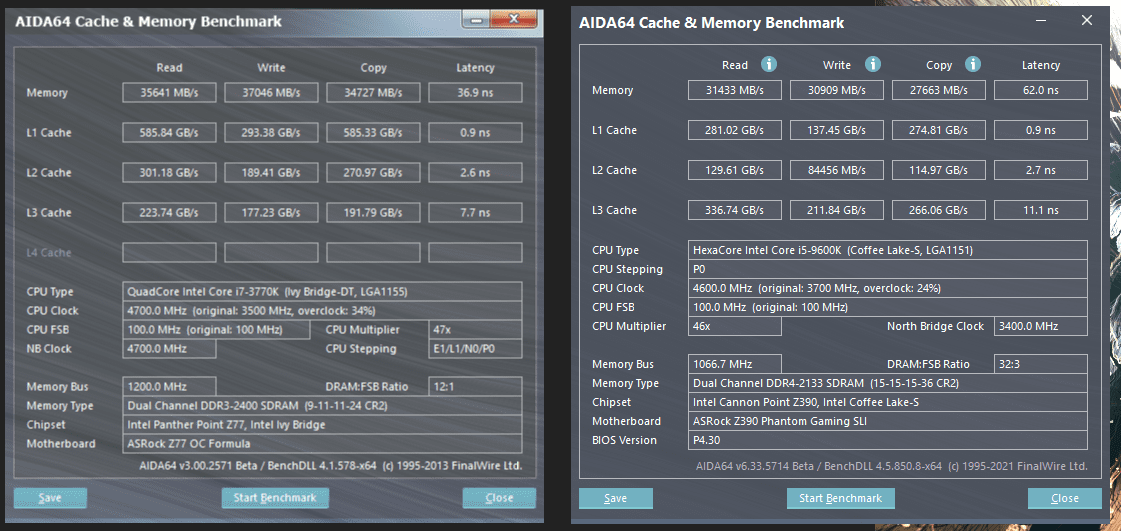The height and width of the screenshot is (531, 1121).
Task: Select the 336.74 GB/s L3 read value
Action: pos(735,210)
